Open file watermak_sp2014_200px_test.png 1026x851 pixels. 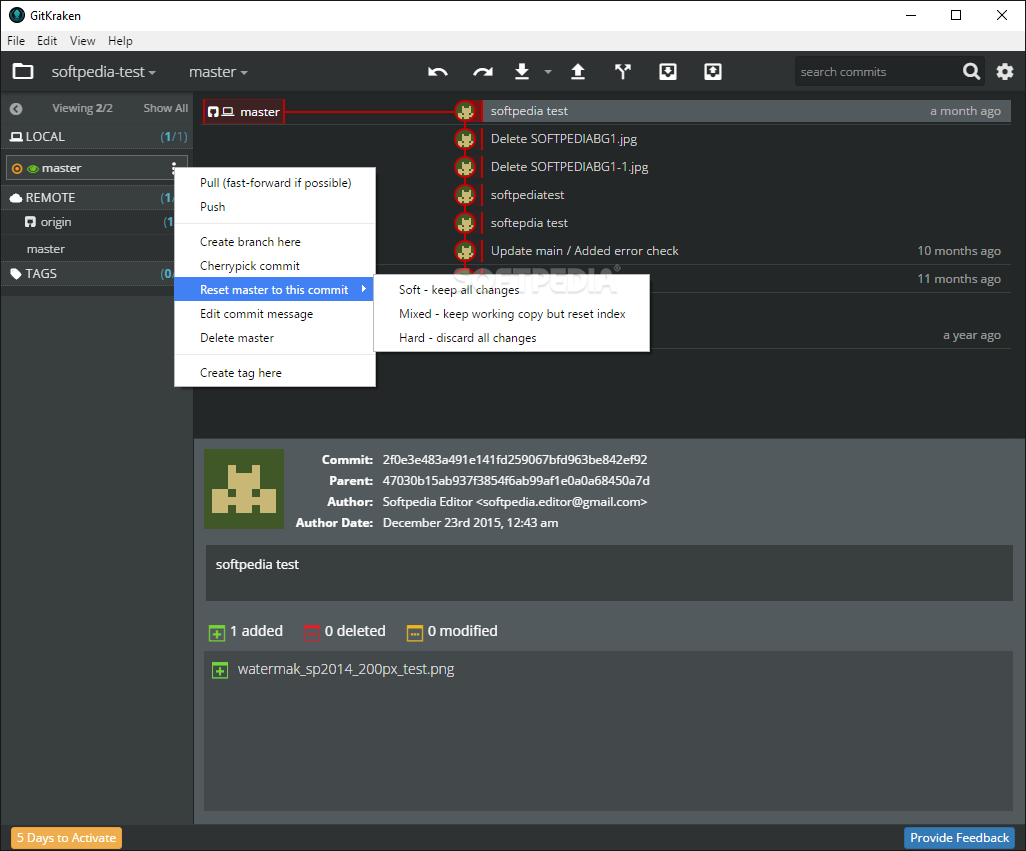(x=345, y=669)
